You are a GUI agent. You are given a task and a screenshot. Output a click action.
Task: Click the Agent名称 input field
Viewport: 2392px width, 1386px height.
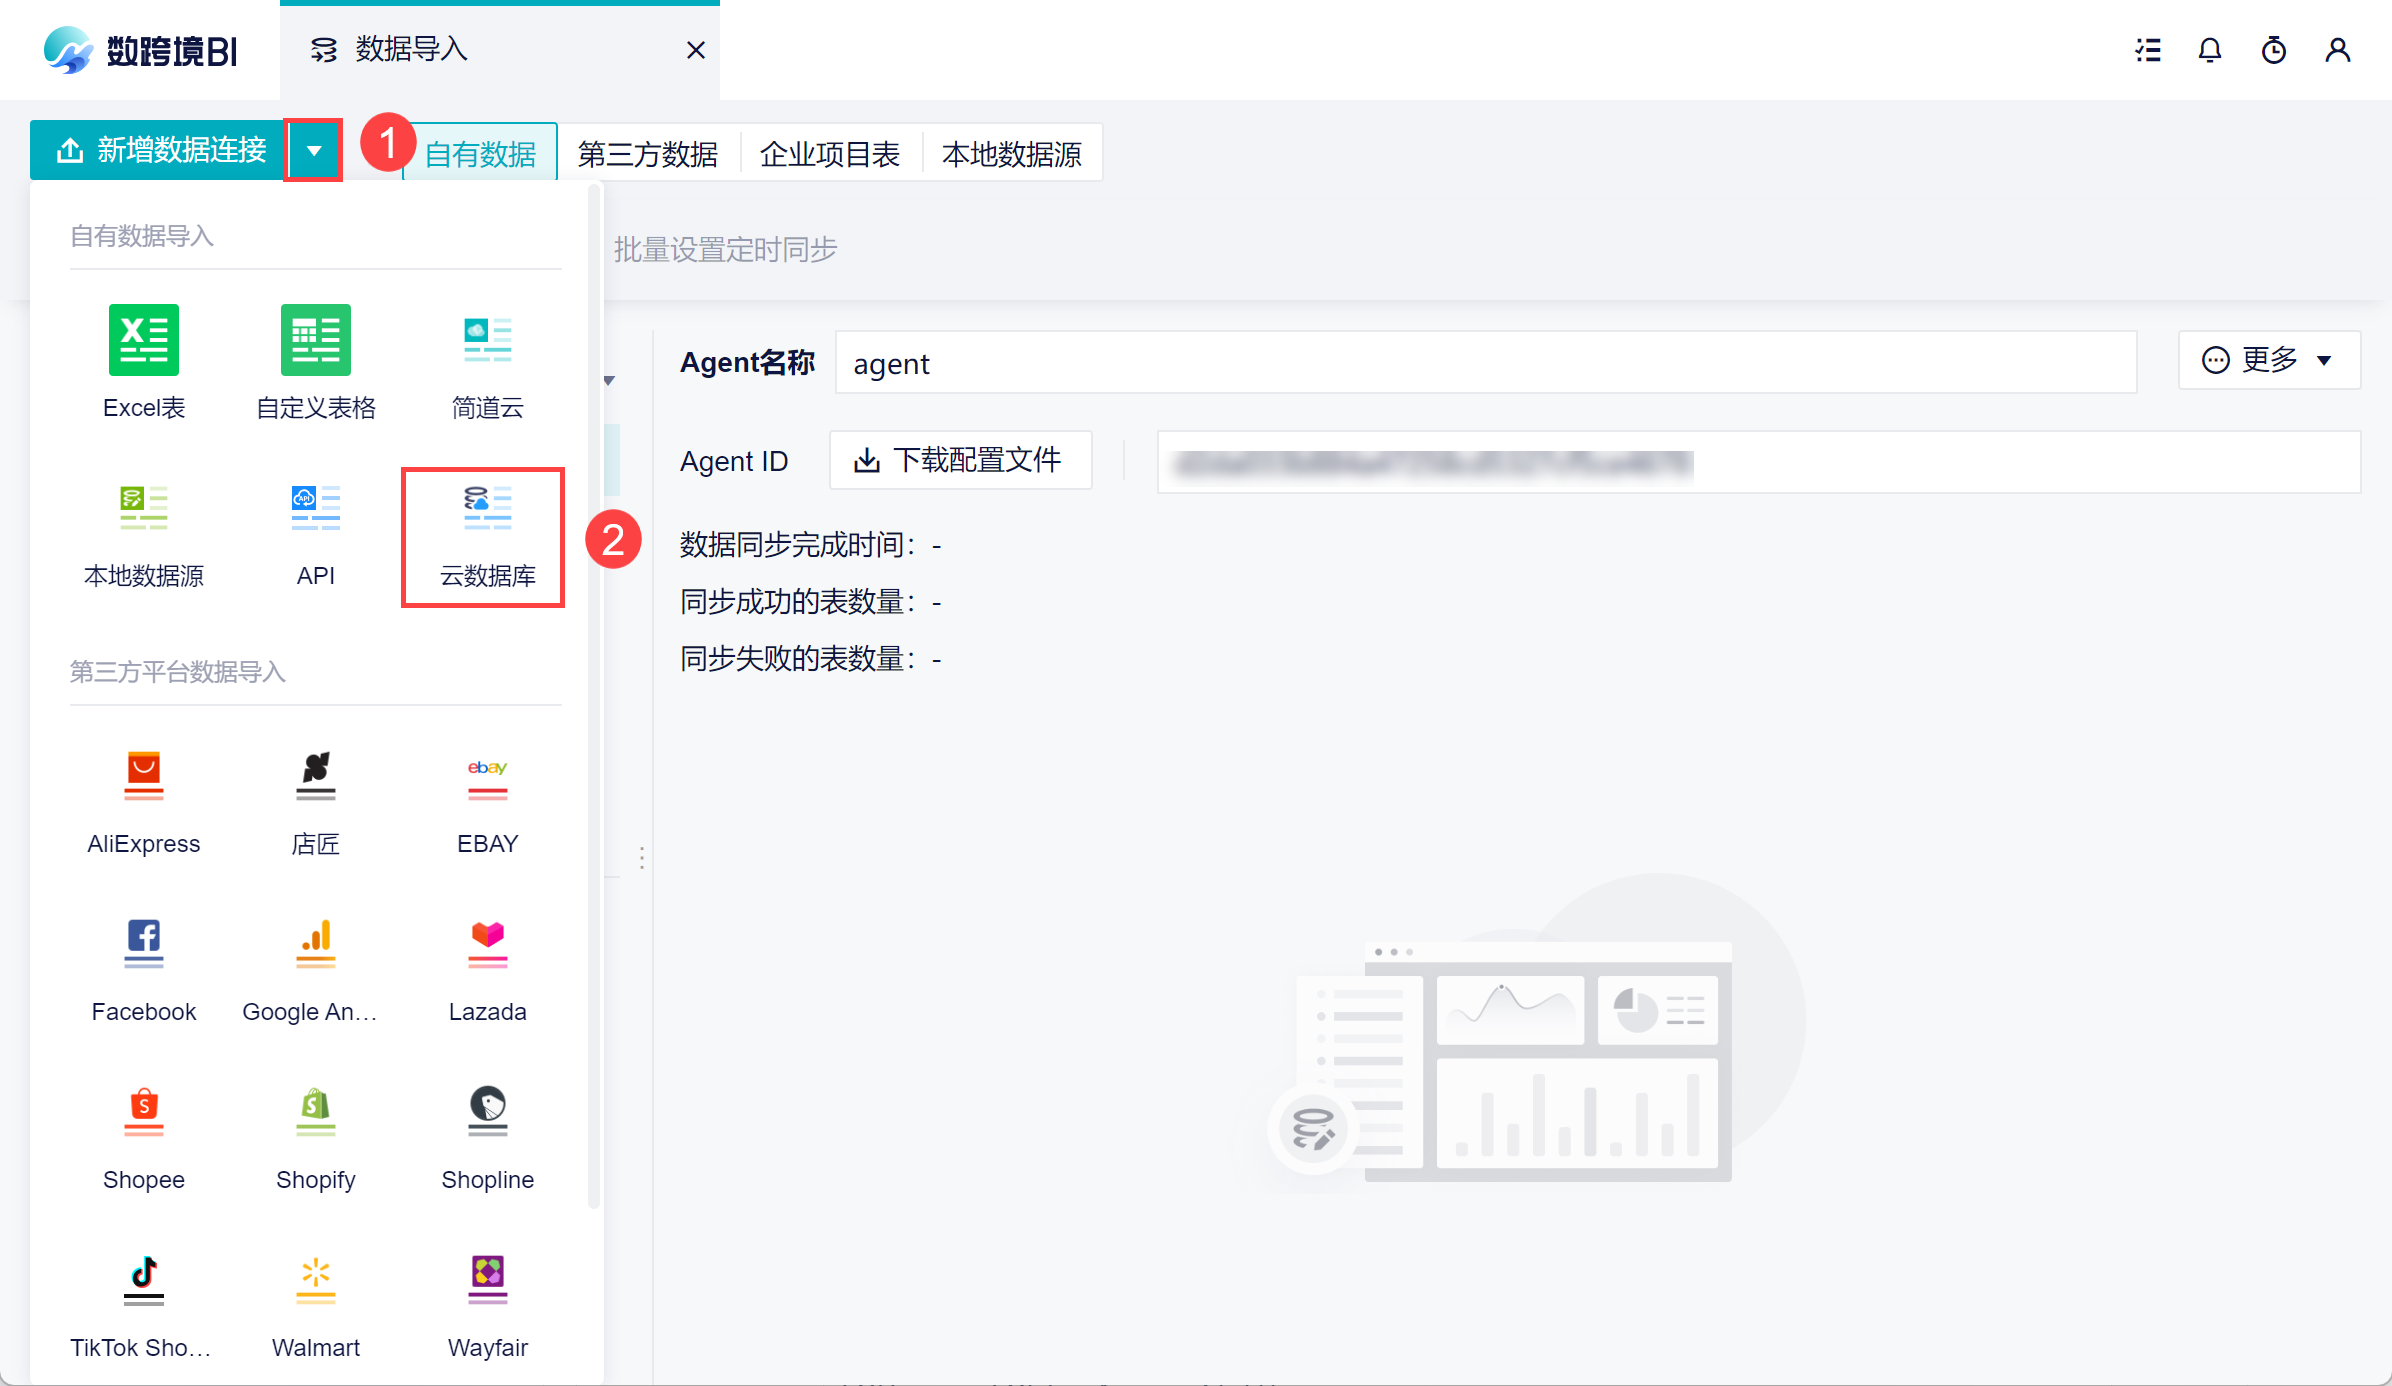[1485, 363]
